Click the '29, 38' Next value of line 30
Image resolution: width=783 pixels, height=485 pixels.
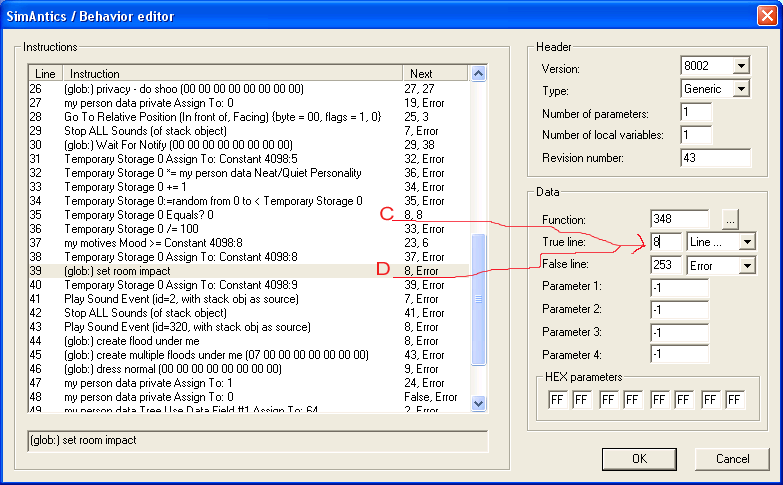[x=419, y=145]
